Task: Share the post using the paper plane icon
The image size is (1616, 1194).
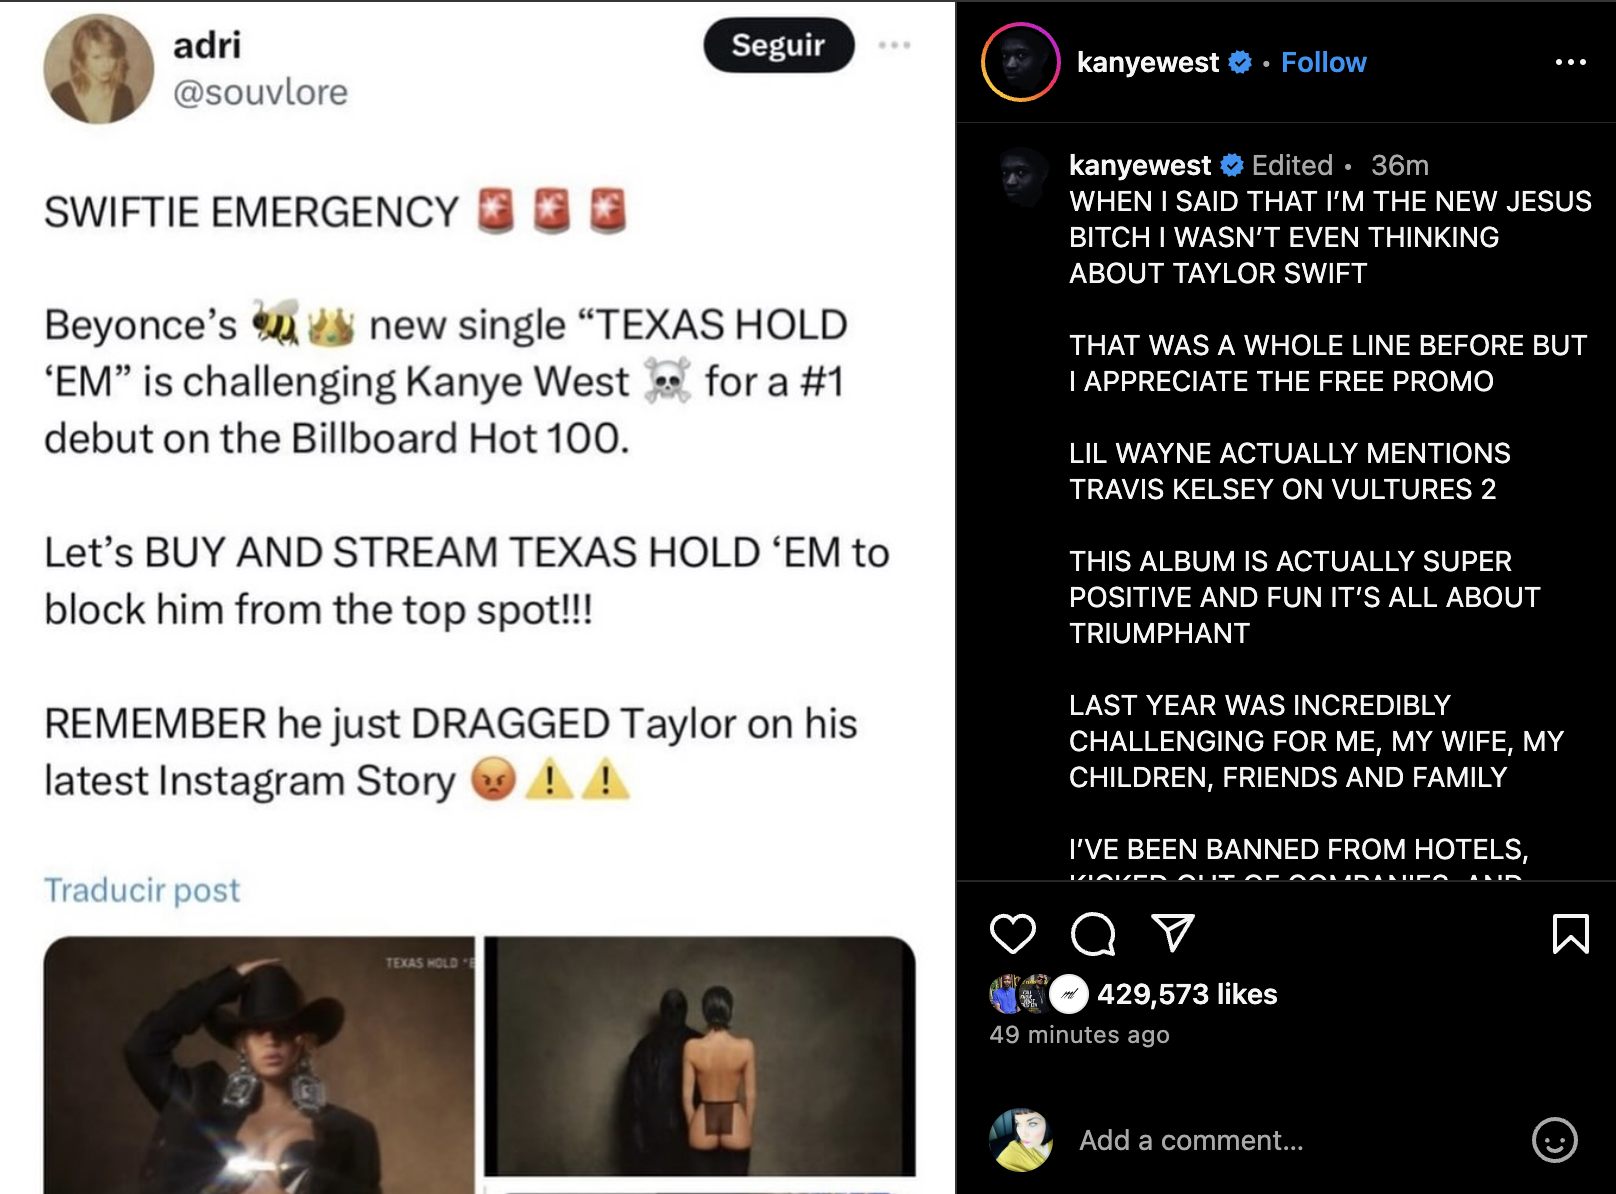Action: click(1172, 932)
